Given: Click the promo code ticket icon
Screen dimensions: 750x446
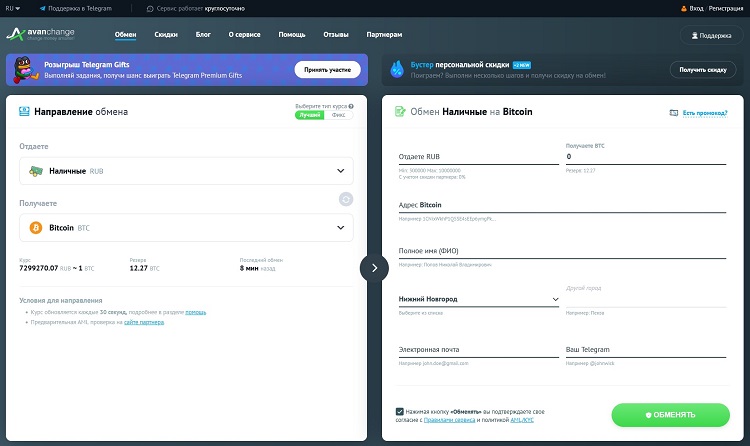Looking at the screenshot, I should [674, 113].
